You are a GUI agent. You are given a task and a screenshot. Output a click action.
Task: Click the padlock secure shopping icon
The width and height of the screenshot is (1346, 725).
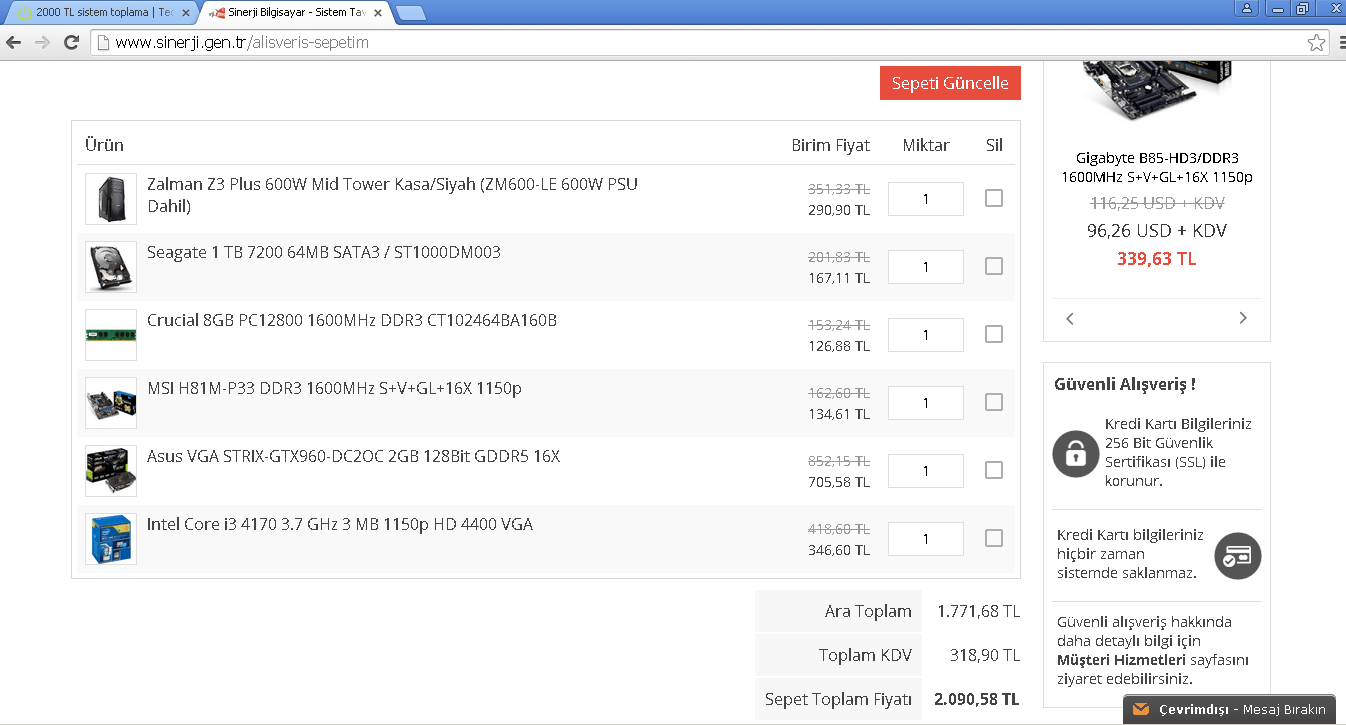click(x=1075, y=454)
